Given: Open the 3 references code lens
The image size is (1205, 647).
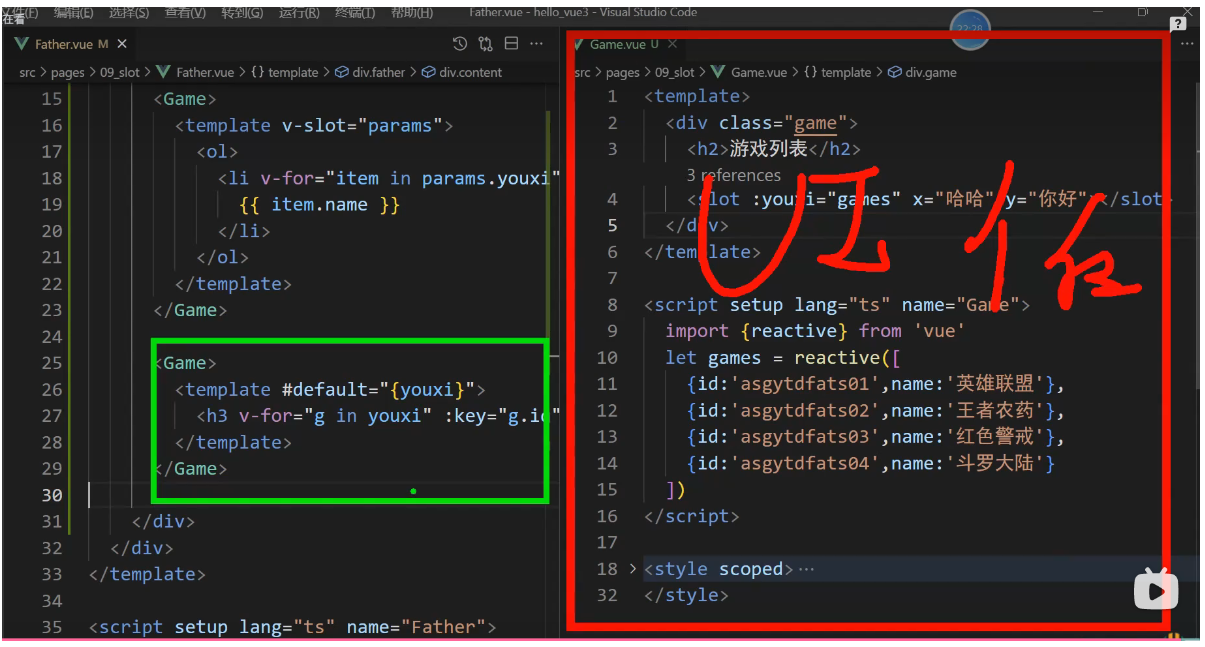Looking at the screenshot, I should [x=733, y=175].
